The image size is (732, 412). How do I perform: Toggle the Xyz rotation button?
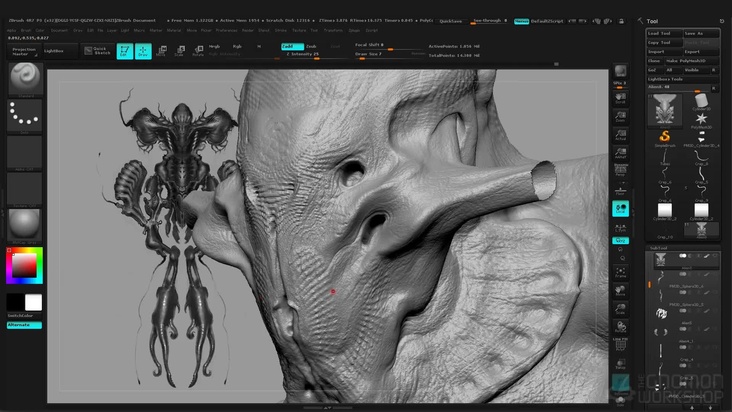(620, 240)
